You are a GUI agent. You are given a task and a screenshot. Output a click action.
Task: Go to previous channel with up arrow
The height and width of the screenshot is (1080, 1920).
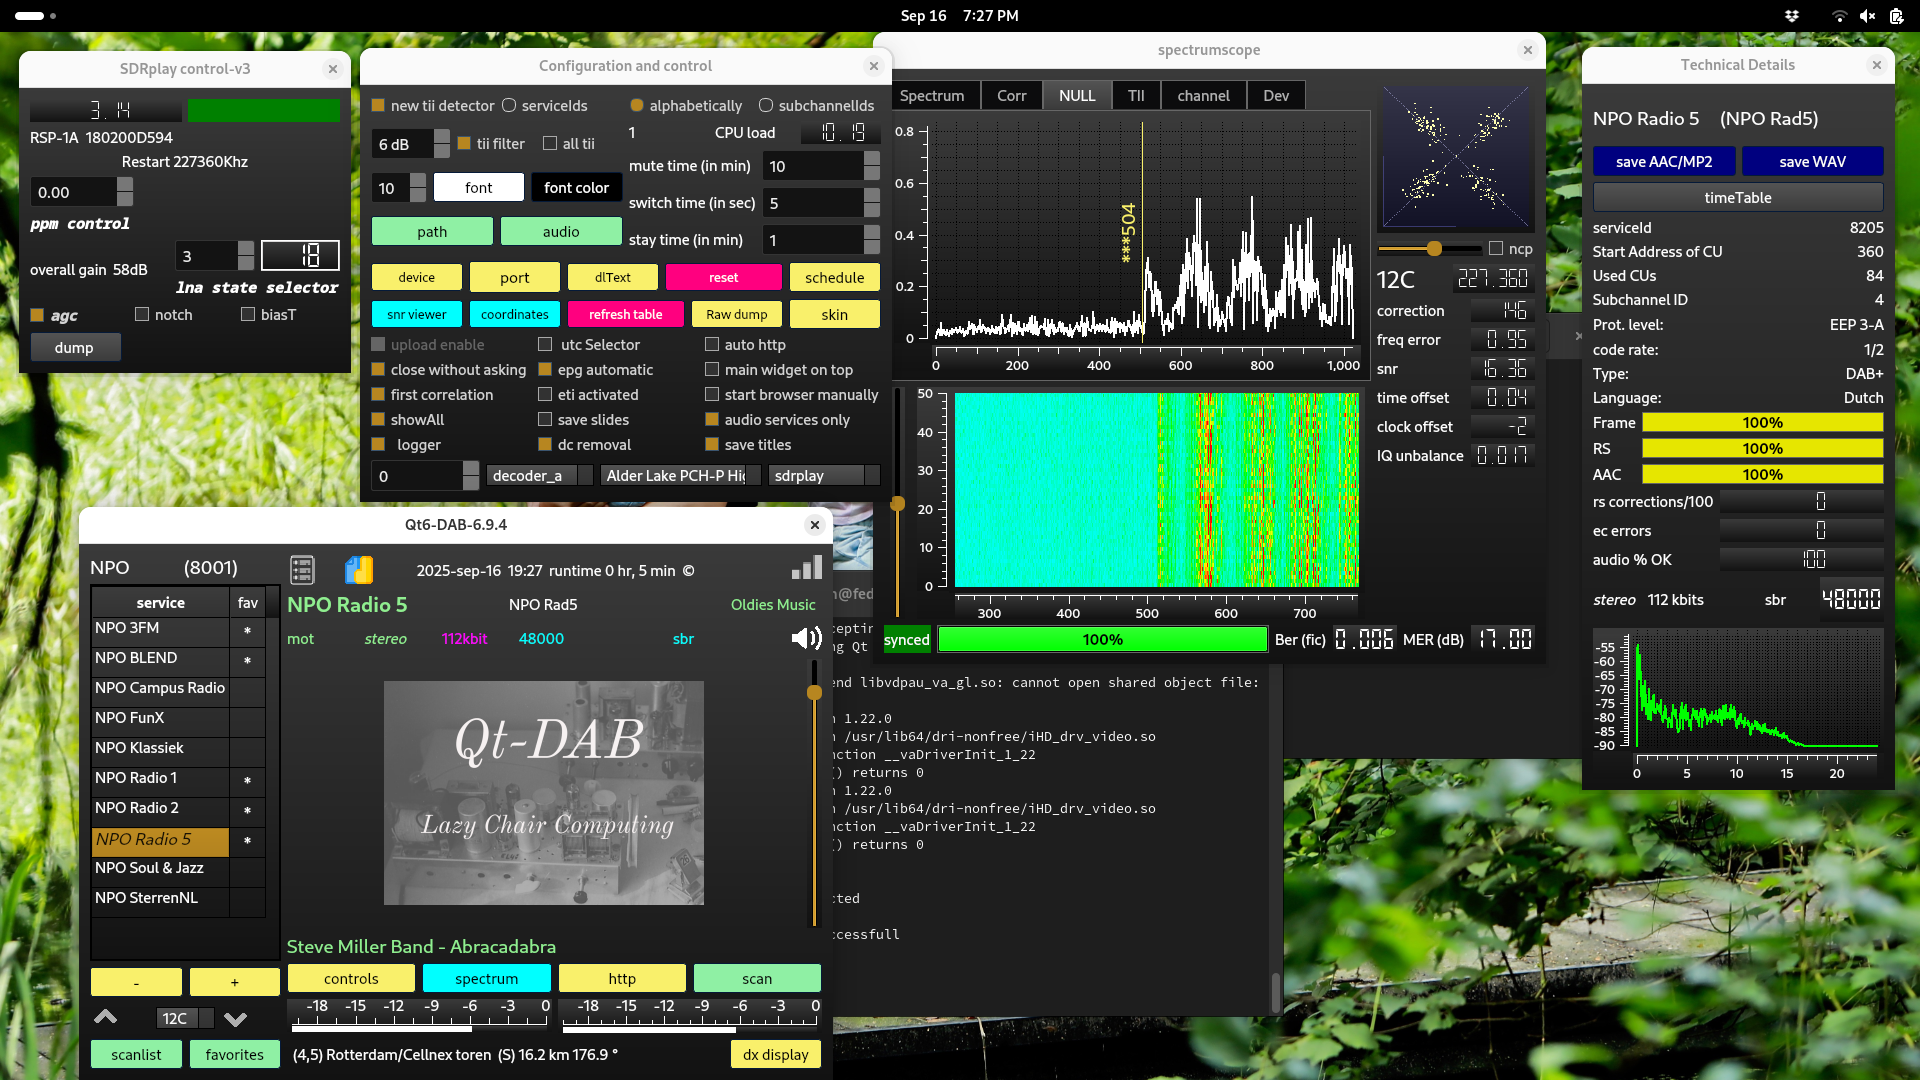pyautogui.click(x=105, y=1018)
